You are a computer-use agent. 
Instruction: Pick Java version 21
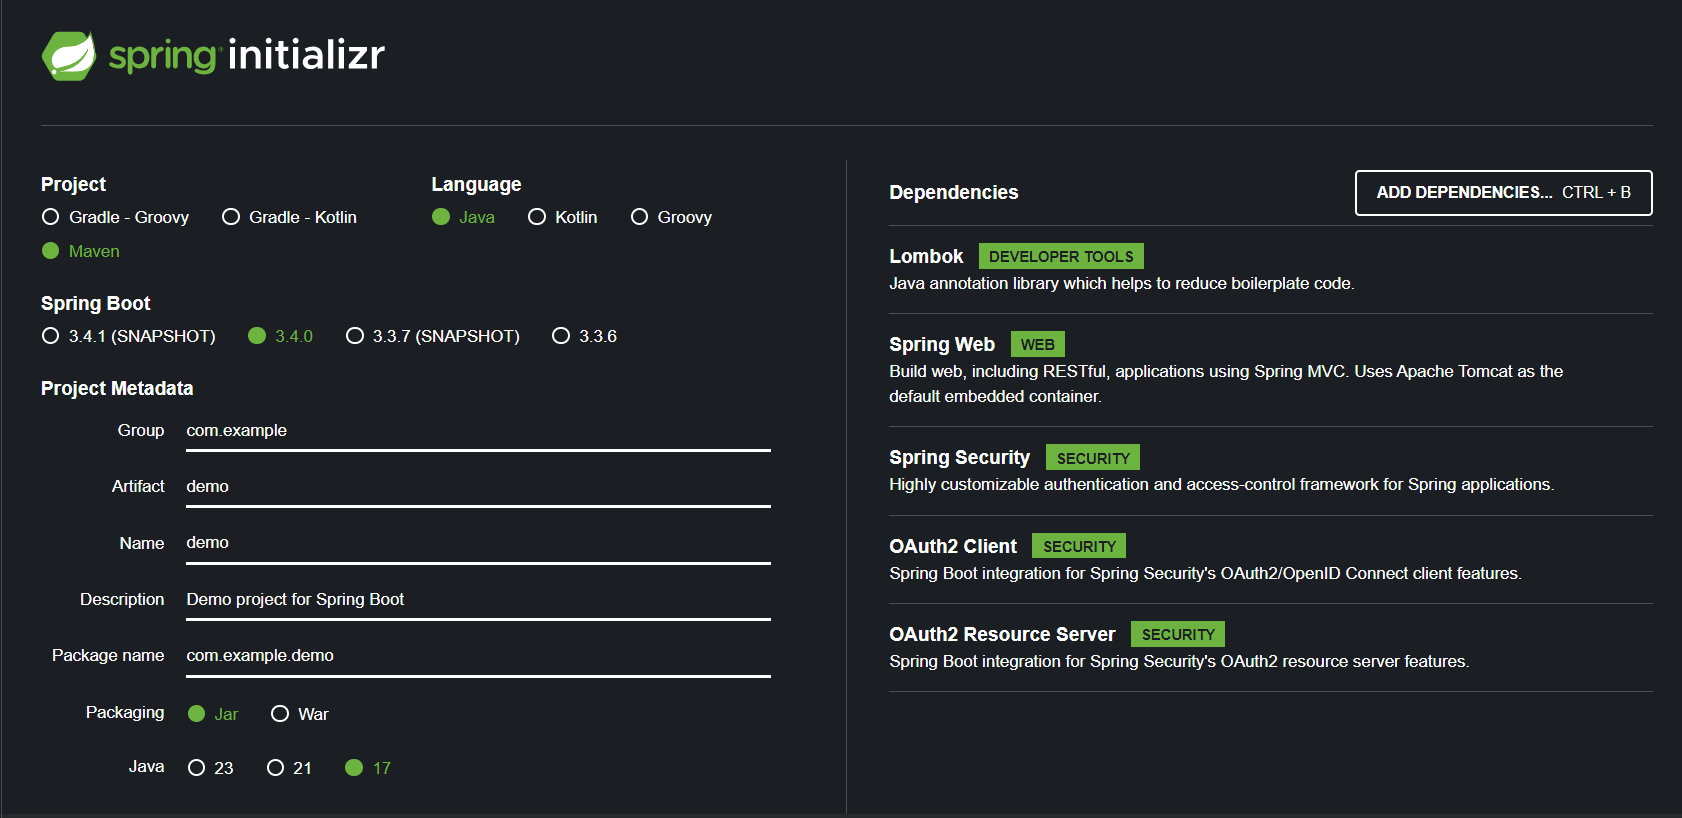(x=289, y=768)
